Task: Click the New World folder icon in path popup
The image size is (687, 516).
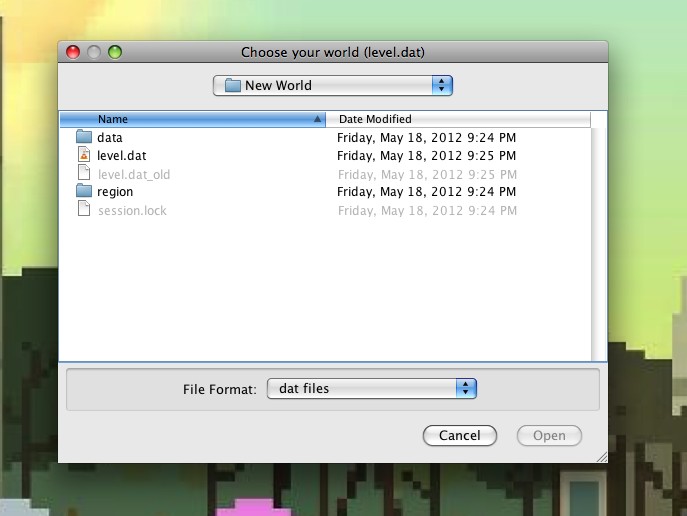Action: click(233, 86)
